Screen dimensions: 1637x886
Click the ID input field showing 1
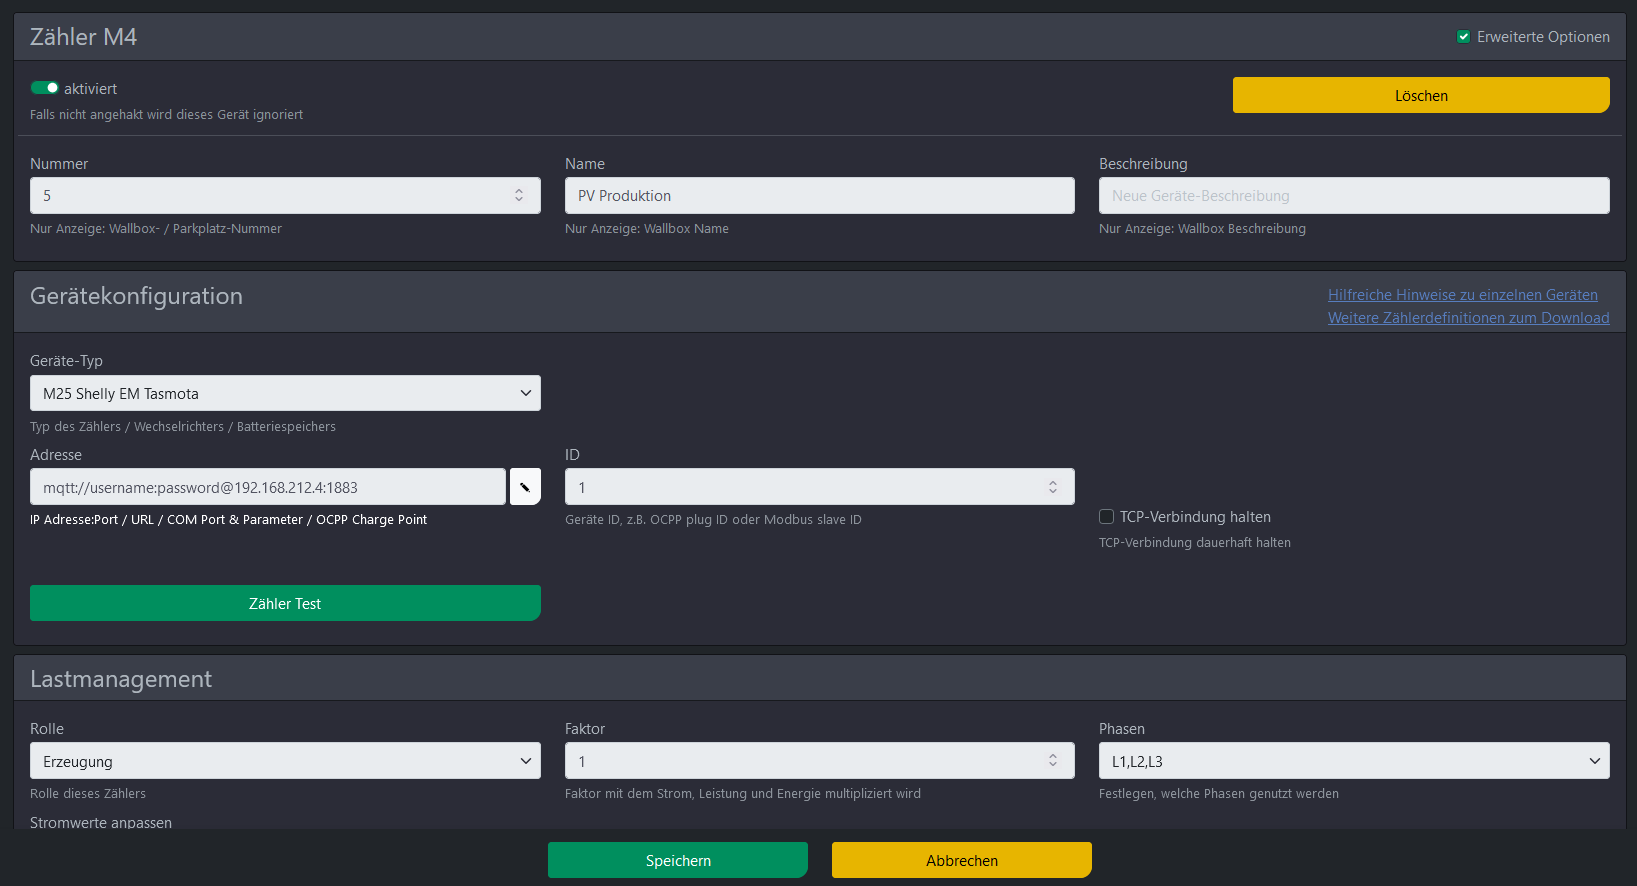820,487
